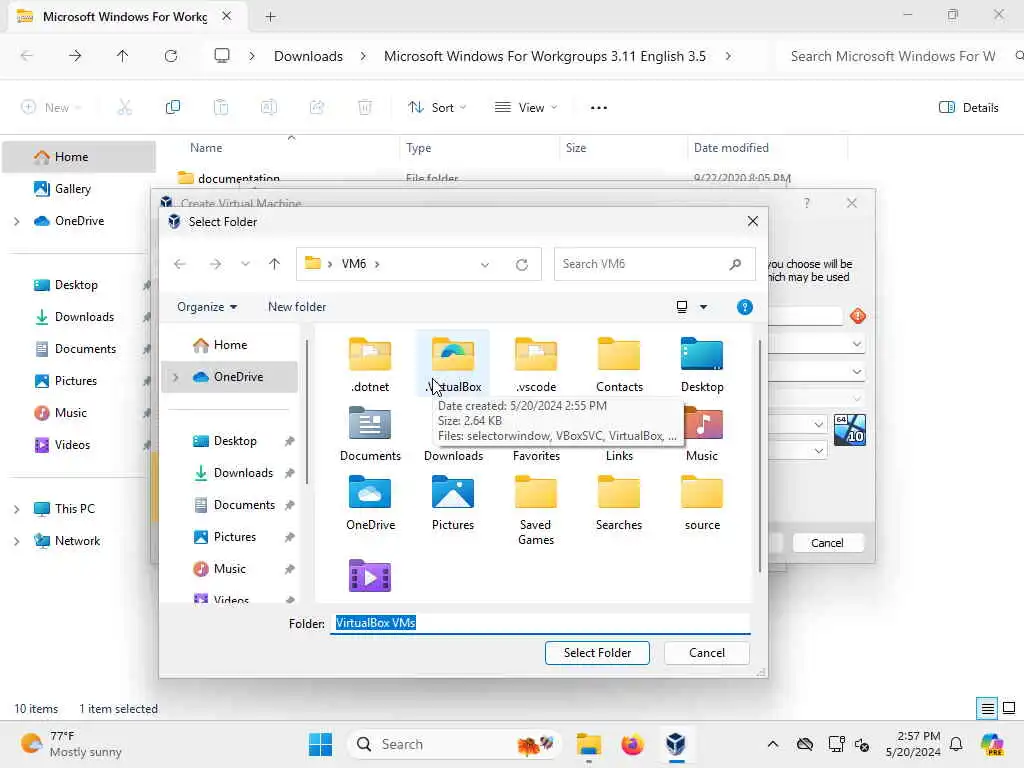Select Downloads in Select Folder navigation pane
The width and height of the screenshot is (1024, 768).
pos(242,473)
